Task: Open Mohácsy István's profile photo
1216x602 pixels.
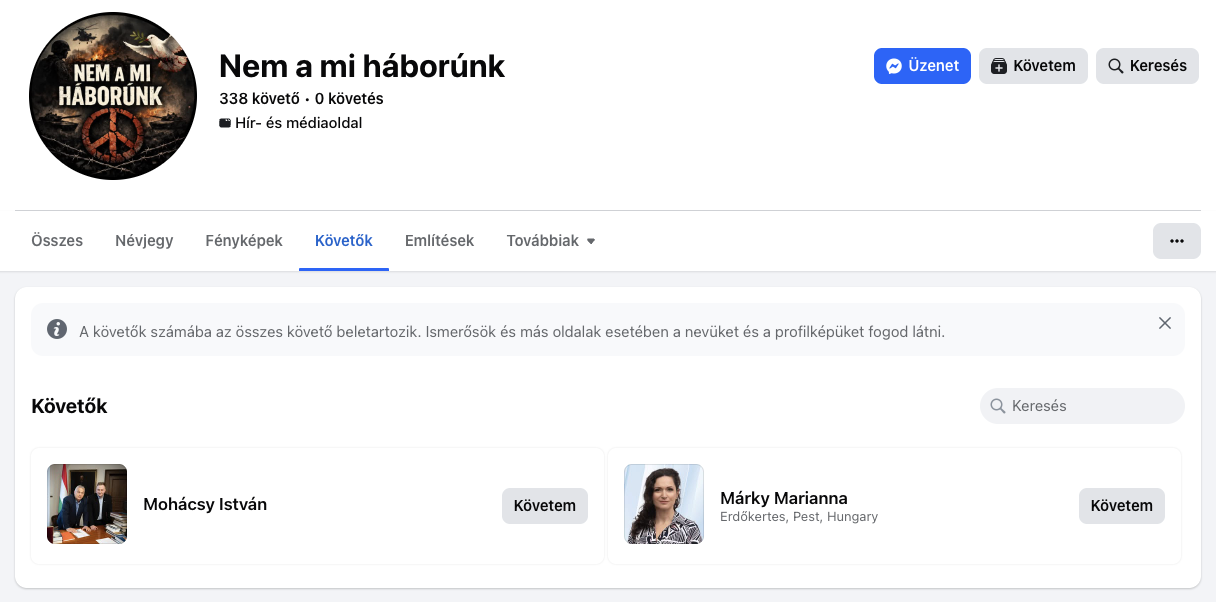Action: [x=87, y=504]
